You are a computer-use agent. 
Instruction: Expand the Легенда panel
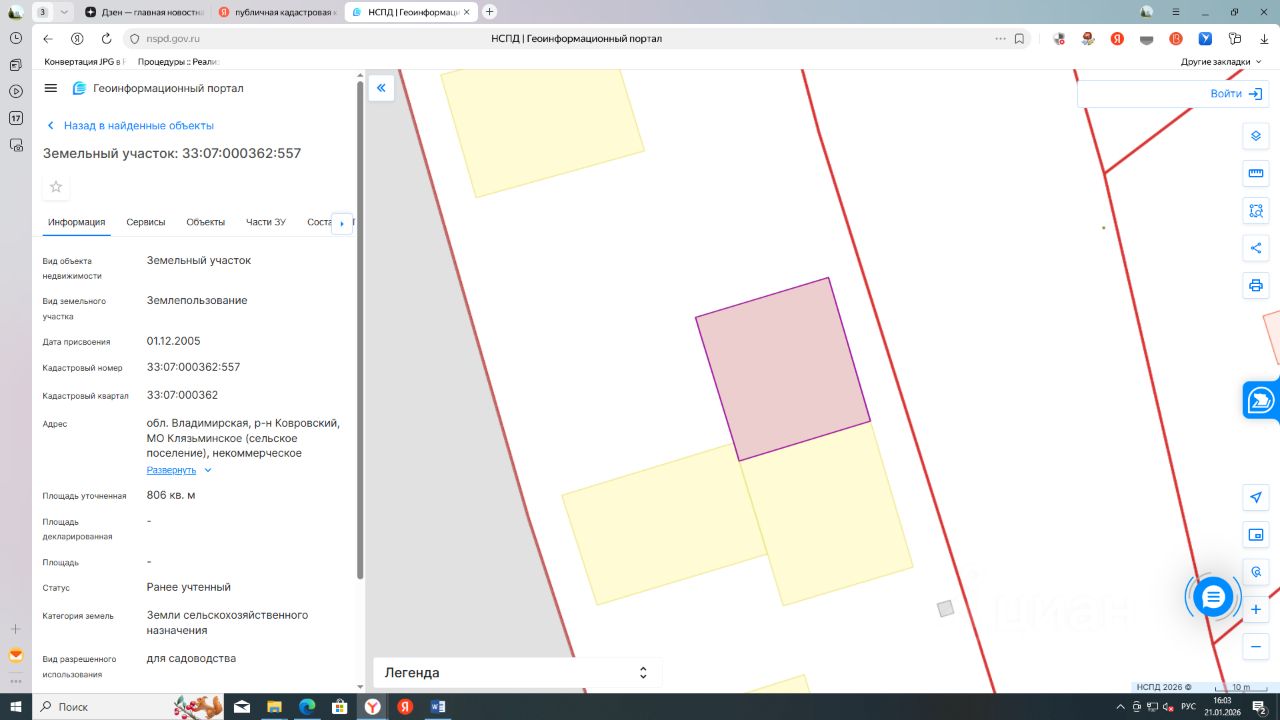click(x=517, y=673)
